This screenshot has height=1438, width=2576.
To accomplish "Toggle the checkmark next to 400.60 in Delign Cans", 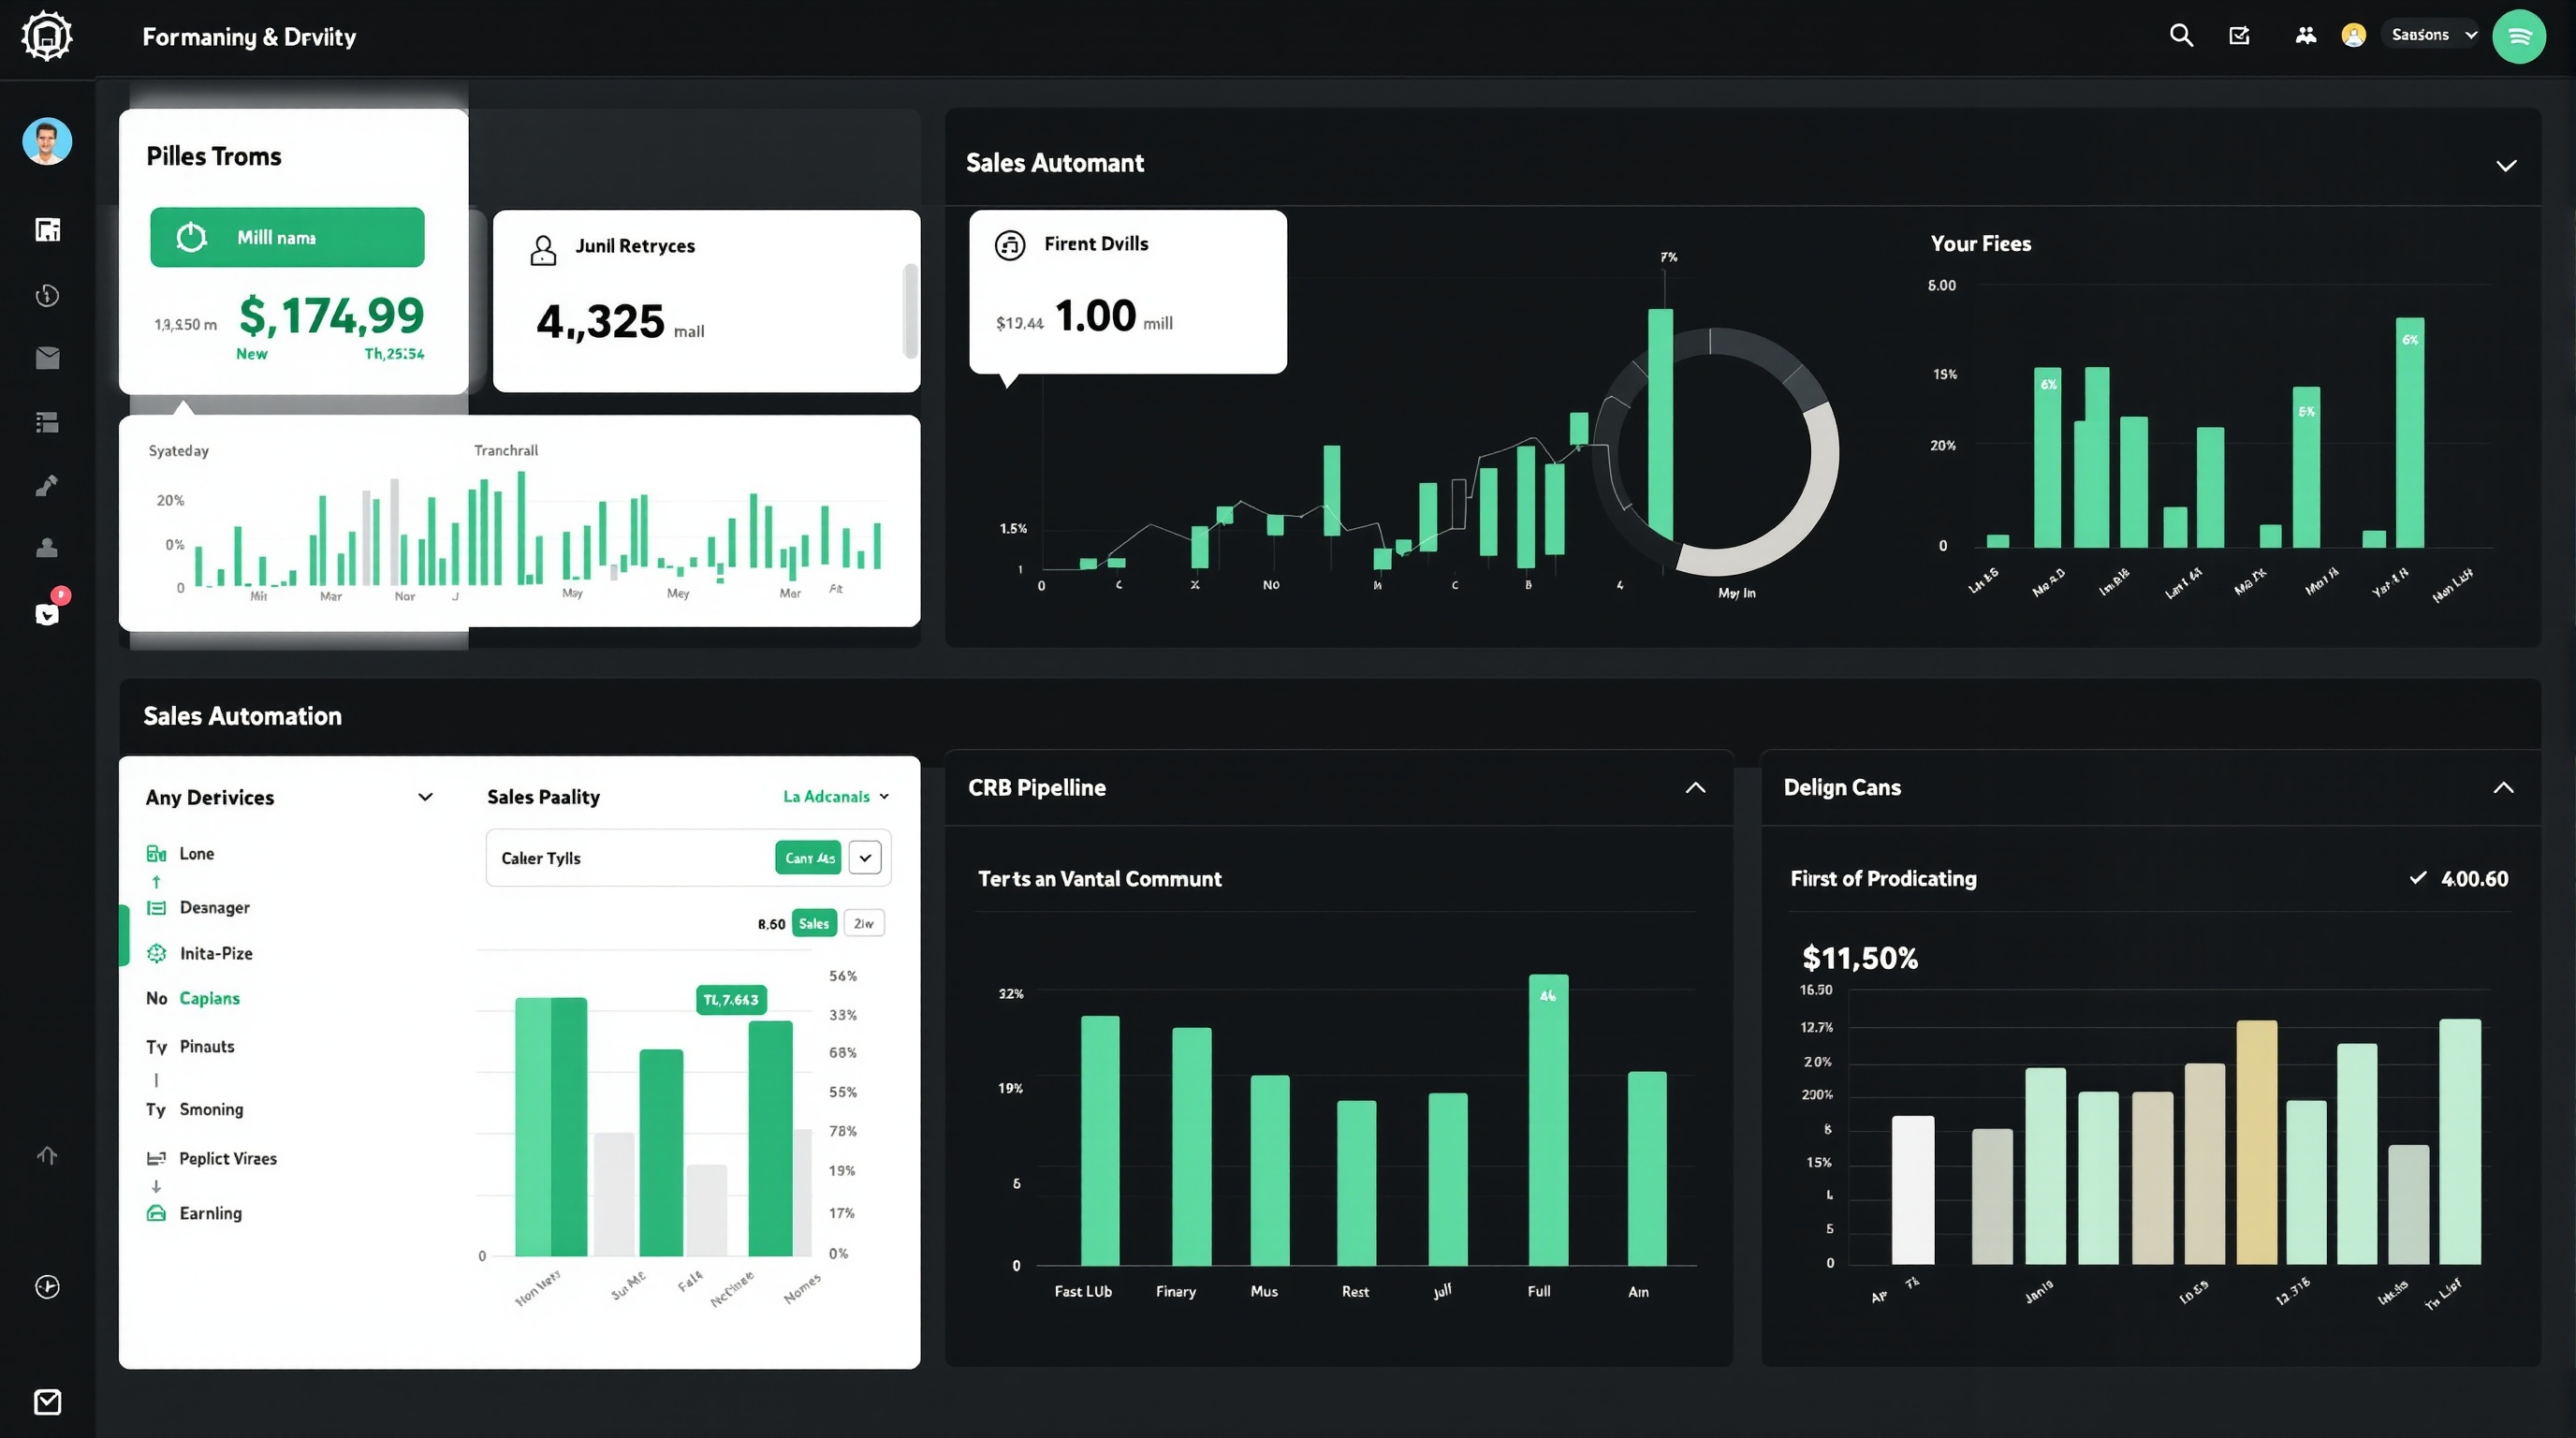I will 2417,878.
